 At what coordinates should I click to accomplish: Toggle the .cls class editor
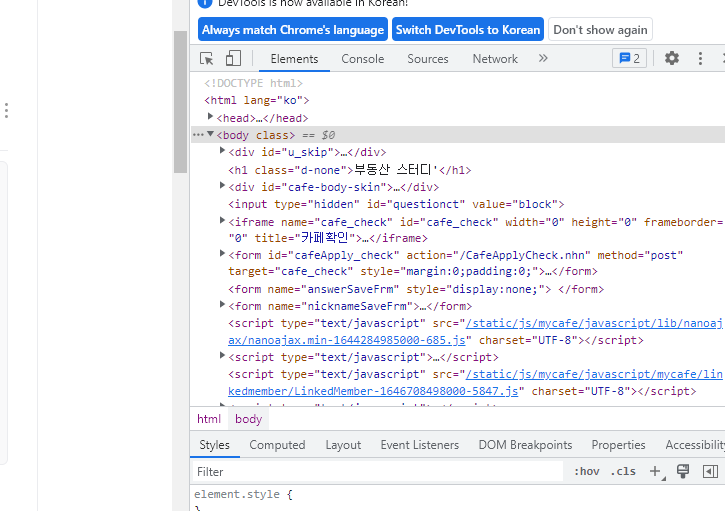point(623,471)
